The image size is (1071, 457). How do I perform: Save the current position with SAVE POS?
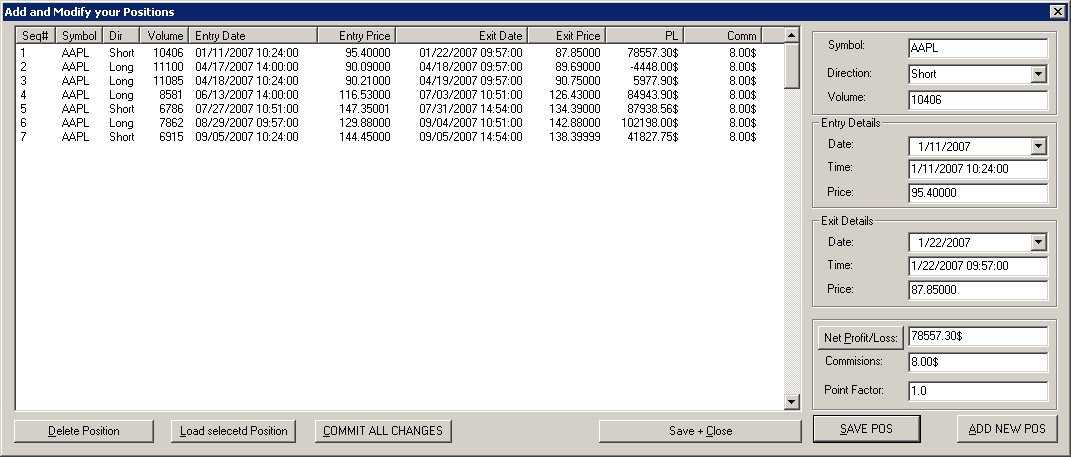tap(866, 429)
